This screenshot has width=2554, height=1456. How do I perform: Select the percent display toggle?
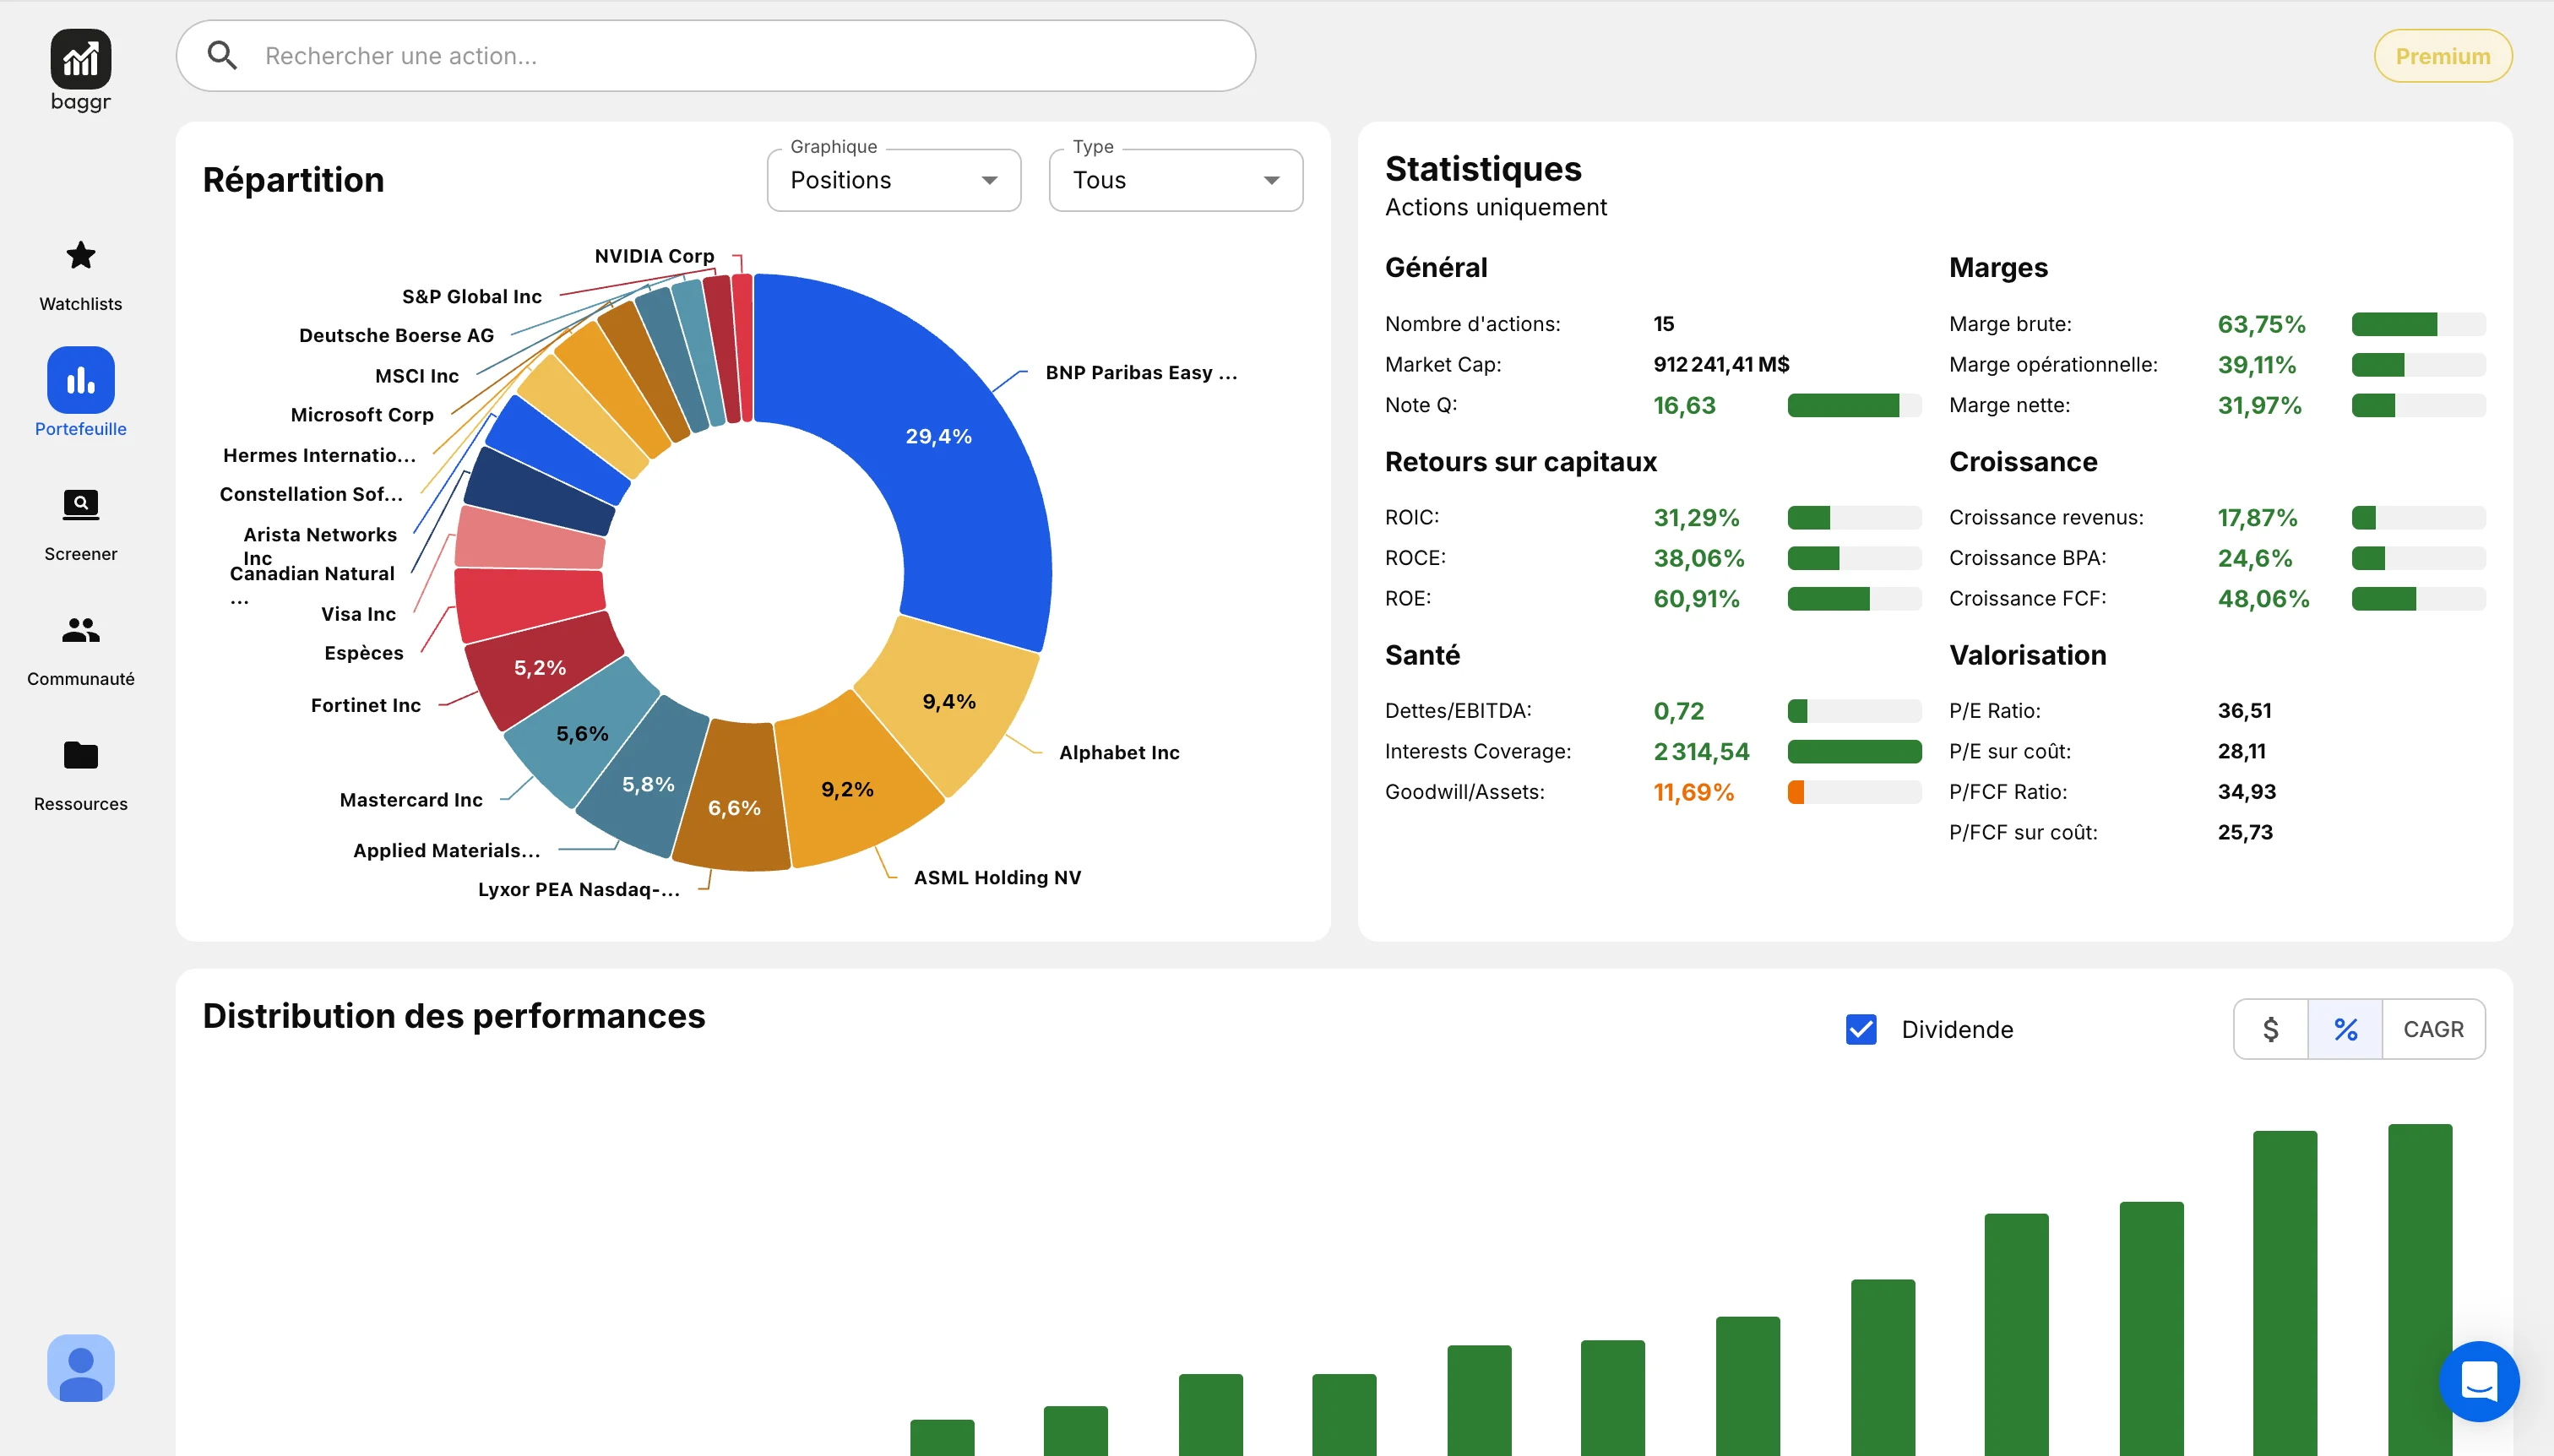coord(2345,1029)
